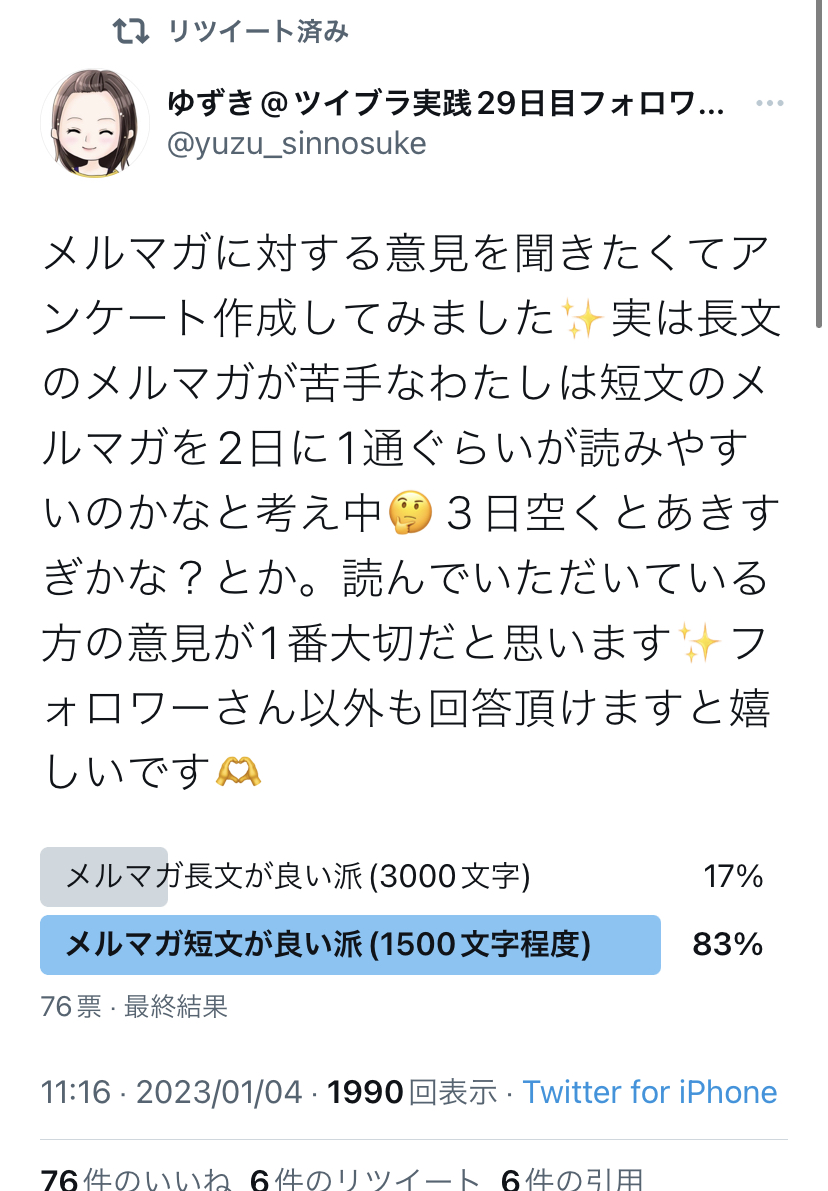Click the heart hands emoji ending the tweet
The width and height of the screenshot is (828, 1191).
coord(239,772)
